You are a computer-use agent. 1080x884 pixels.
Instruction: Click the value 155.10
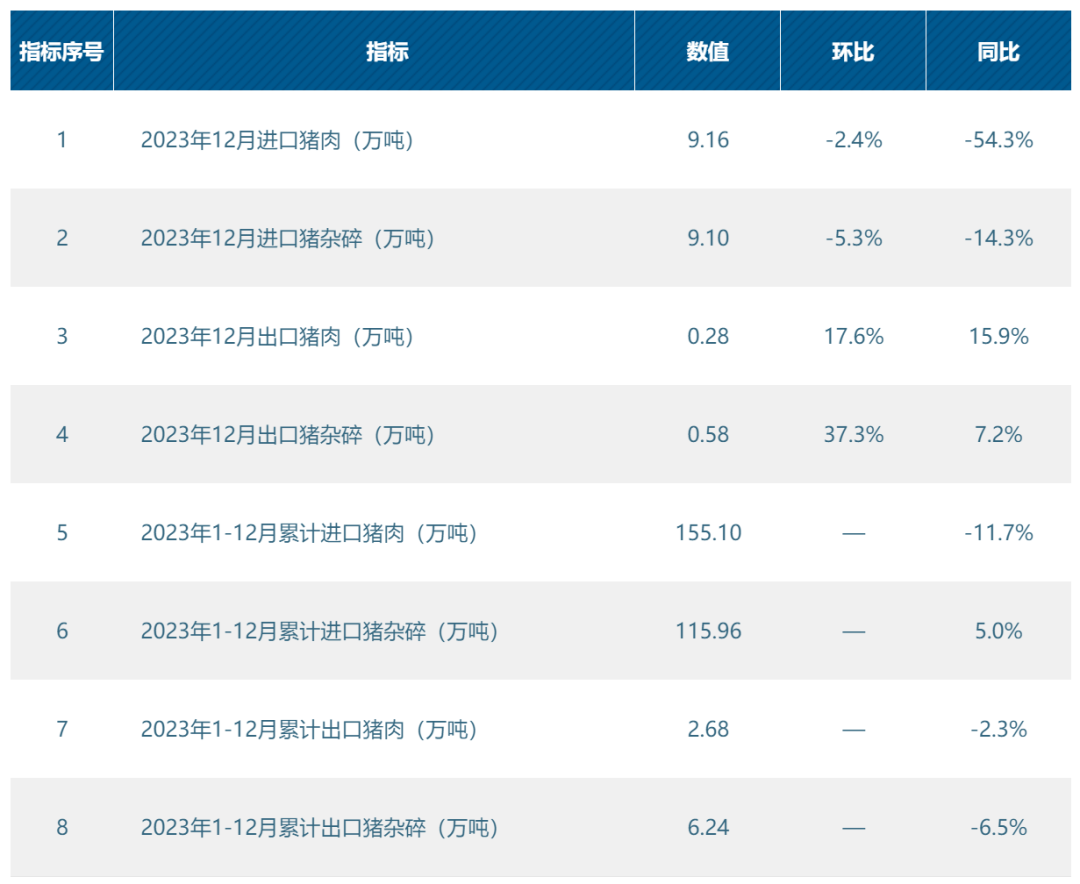[x=708, y=533]
